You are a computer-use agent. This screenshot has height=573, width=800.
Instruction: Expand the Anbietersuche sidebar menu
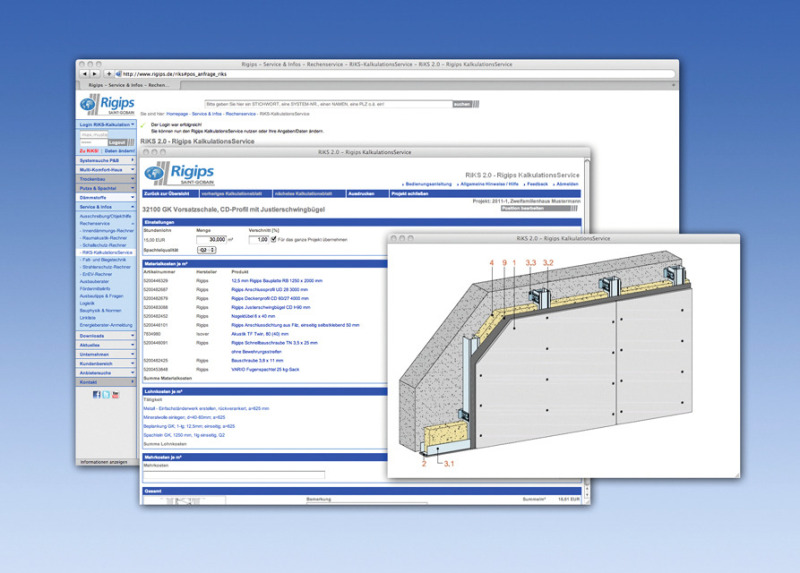106,372
